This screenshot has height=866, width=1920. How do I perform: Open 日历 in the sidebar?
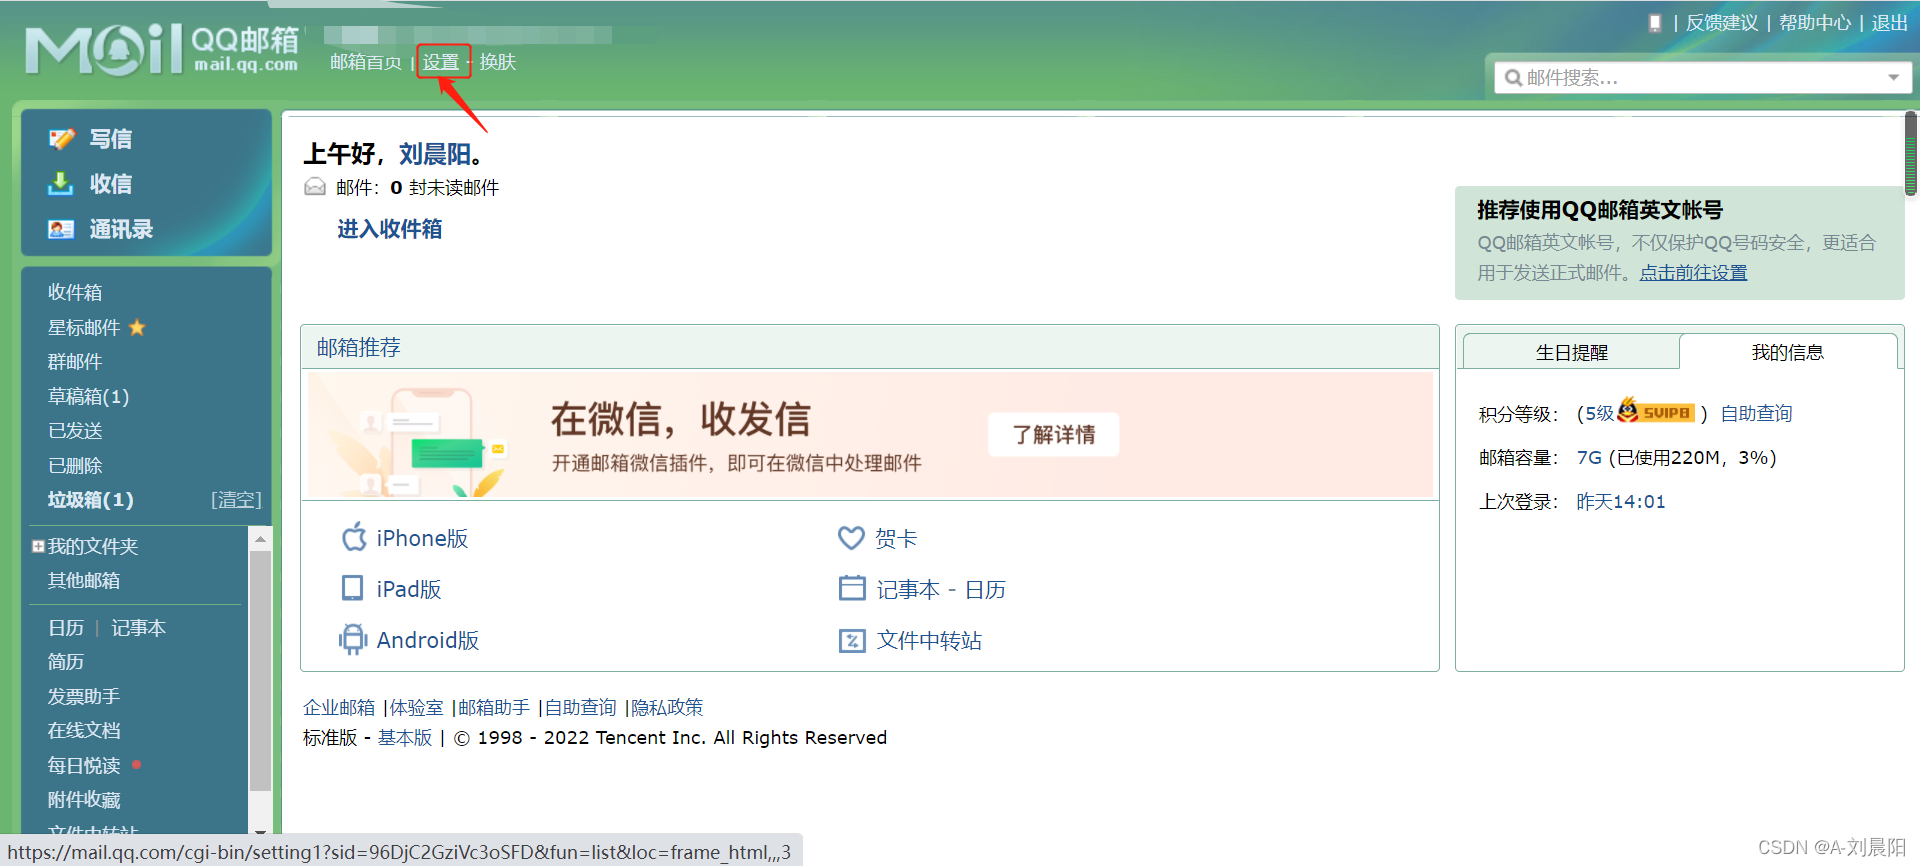pyautogui.click(x=66, y=627)
